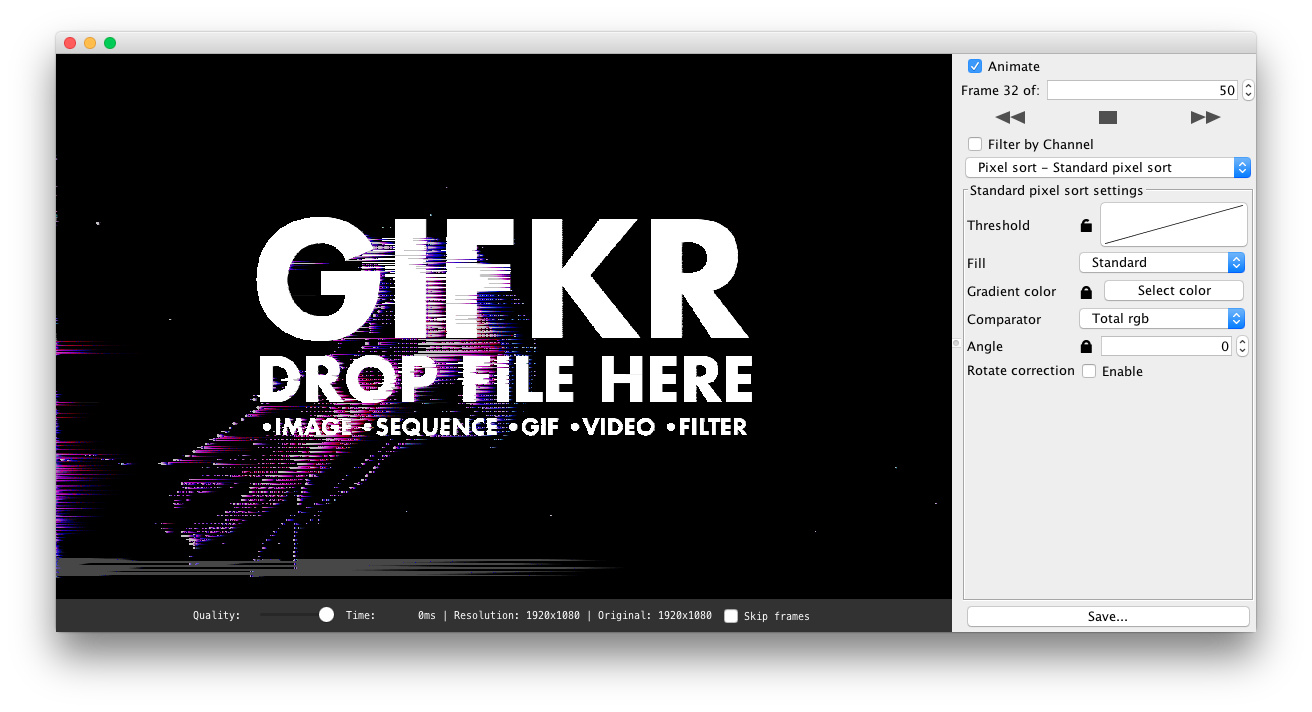Enable Rotate correction checkbox
This screenshot has height=712, width=1312.
[1089, 371]
